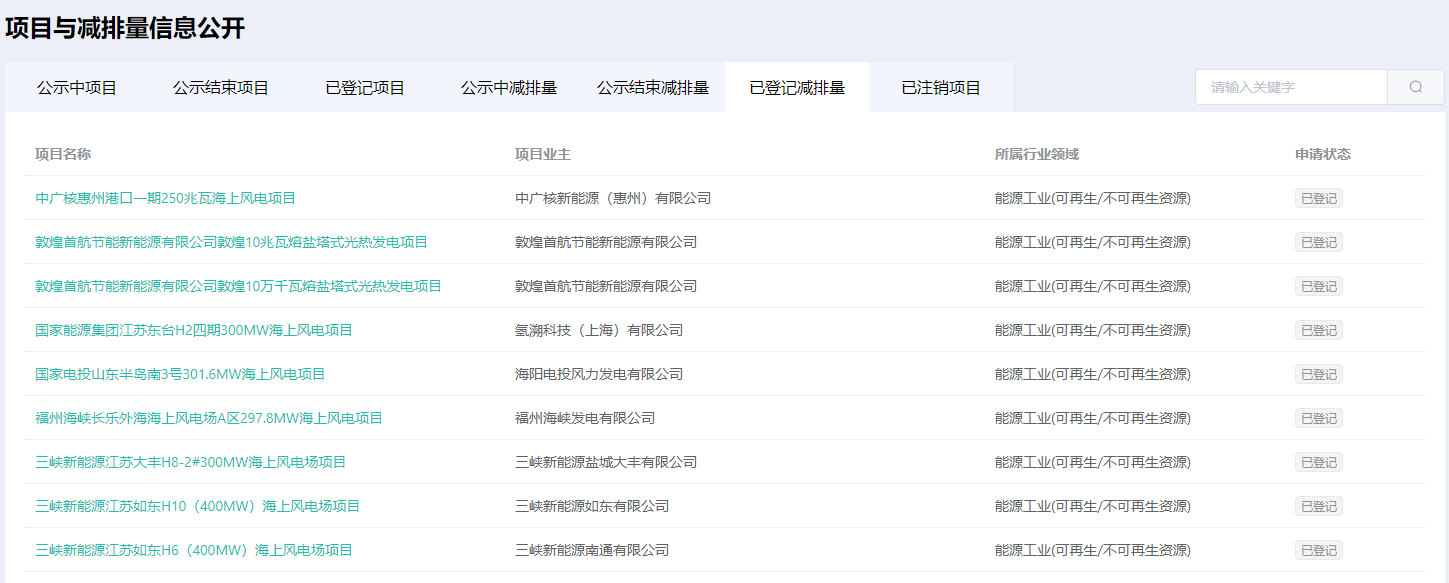Select the 已登记减排量 tab

coord(797,88)
